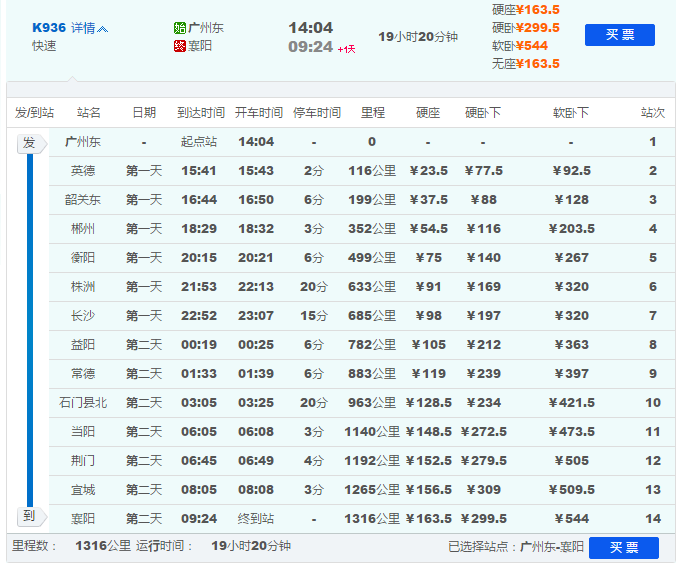
Task: Select station 襄阳 in the last table row
Action: point(83,519)
